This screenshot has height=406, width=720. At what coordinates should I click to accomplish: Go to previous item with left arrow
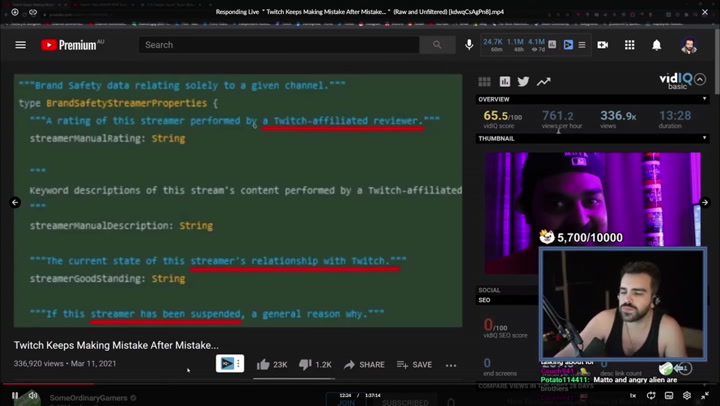click(x=15, y=202)
